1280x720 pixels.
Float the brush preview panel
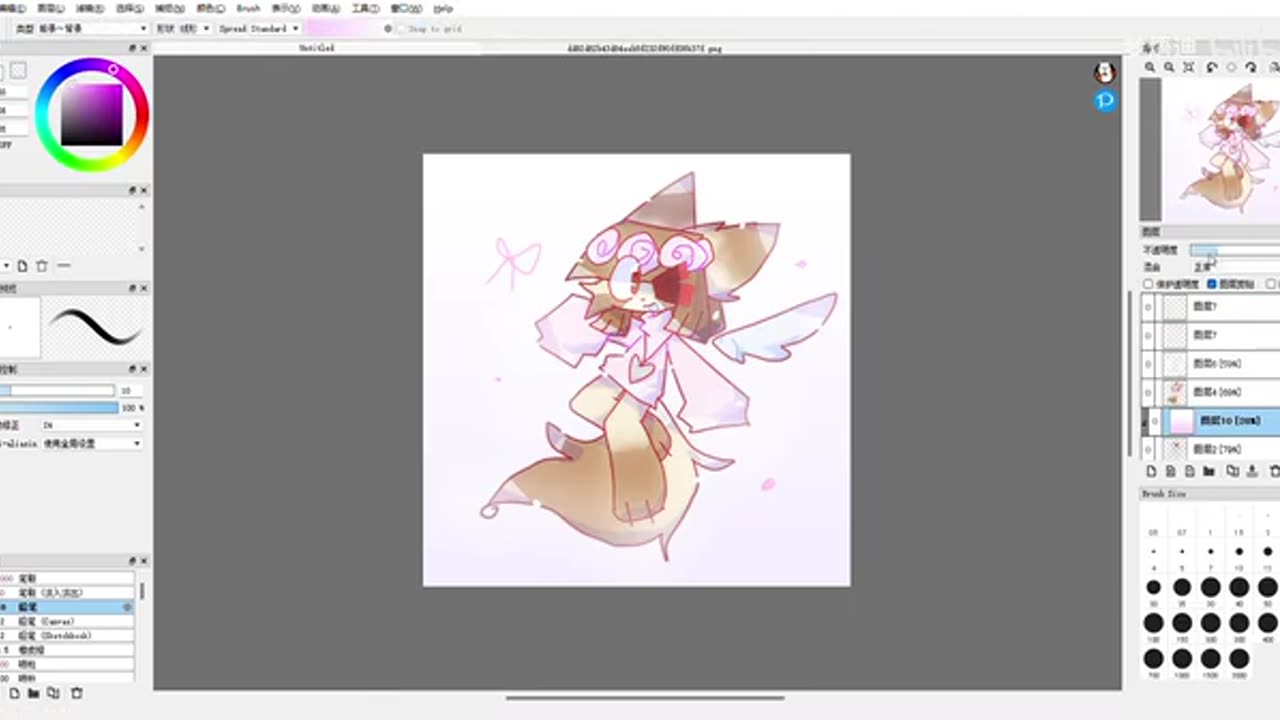click(x=133, y=288)
